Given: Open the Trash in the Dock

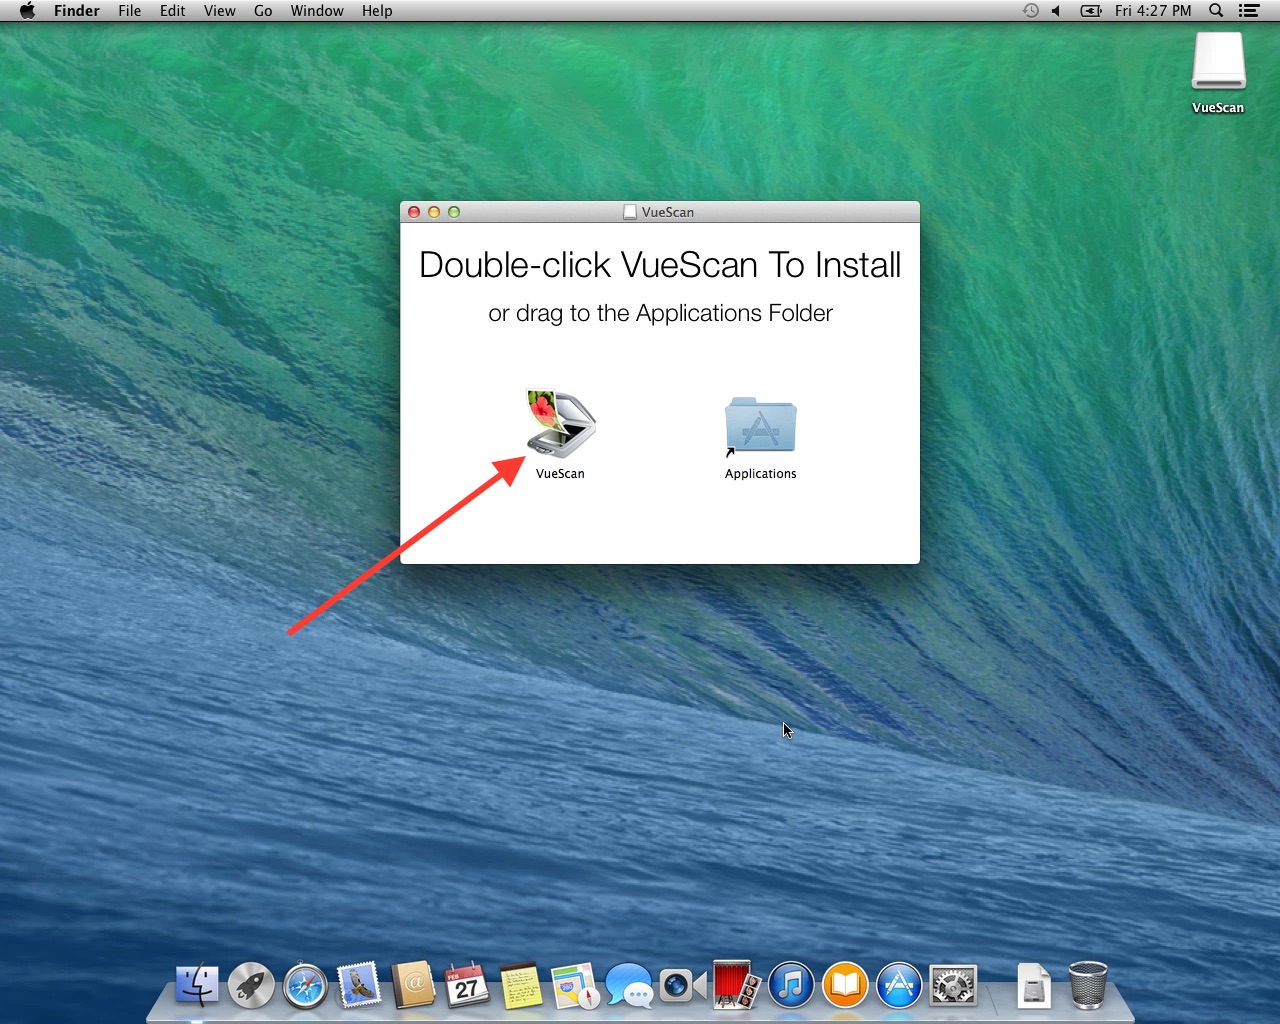Looking at the screenshot, I should pyautogui.click(x=1088, y=985).
